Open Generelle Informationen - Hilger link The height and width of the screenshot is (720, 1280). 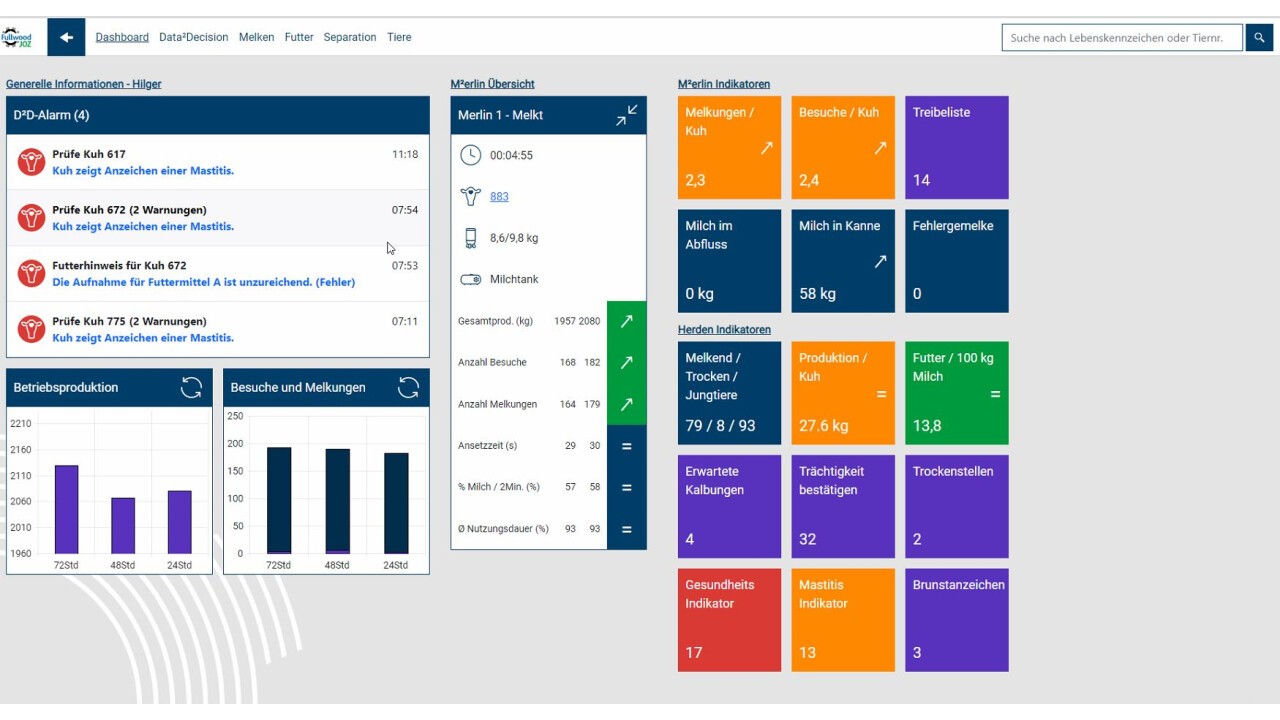point(83,84)
